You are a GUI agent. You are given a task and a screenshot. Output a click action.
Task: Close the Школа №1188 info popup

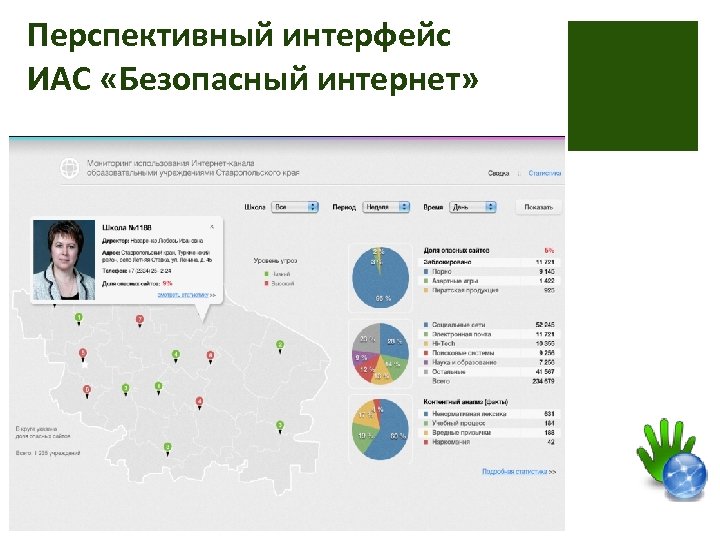(212, 227)
